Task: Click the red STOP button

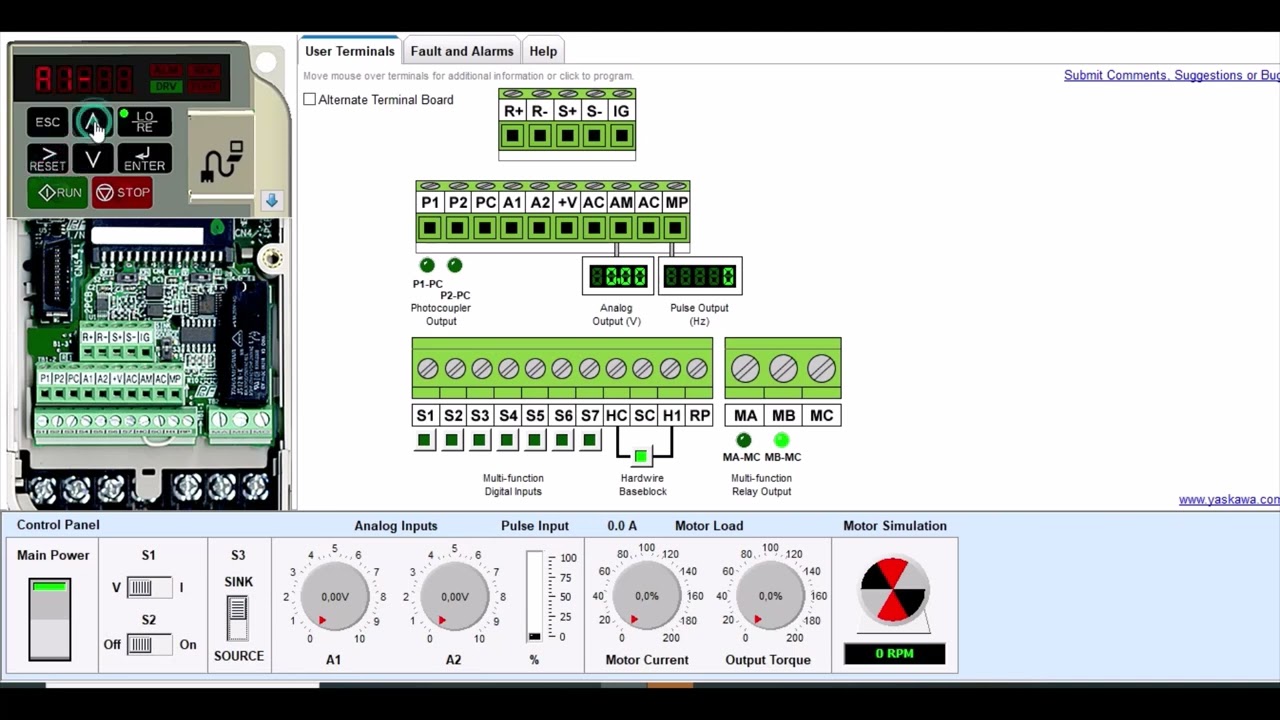Action: click(x=122, y=193)
